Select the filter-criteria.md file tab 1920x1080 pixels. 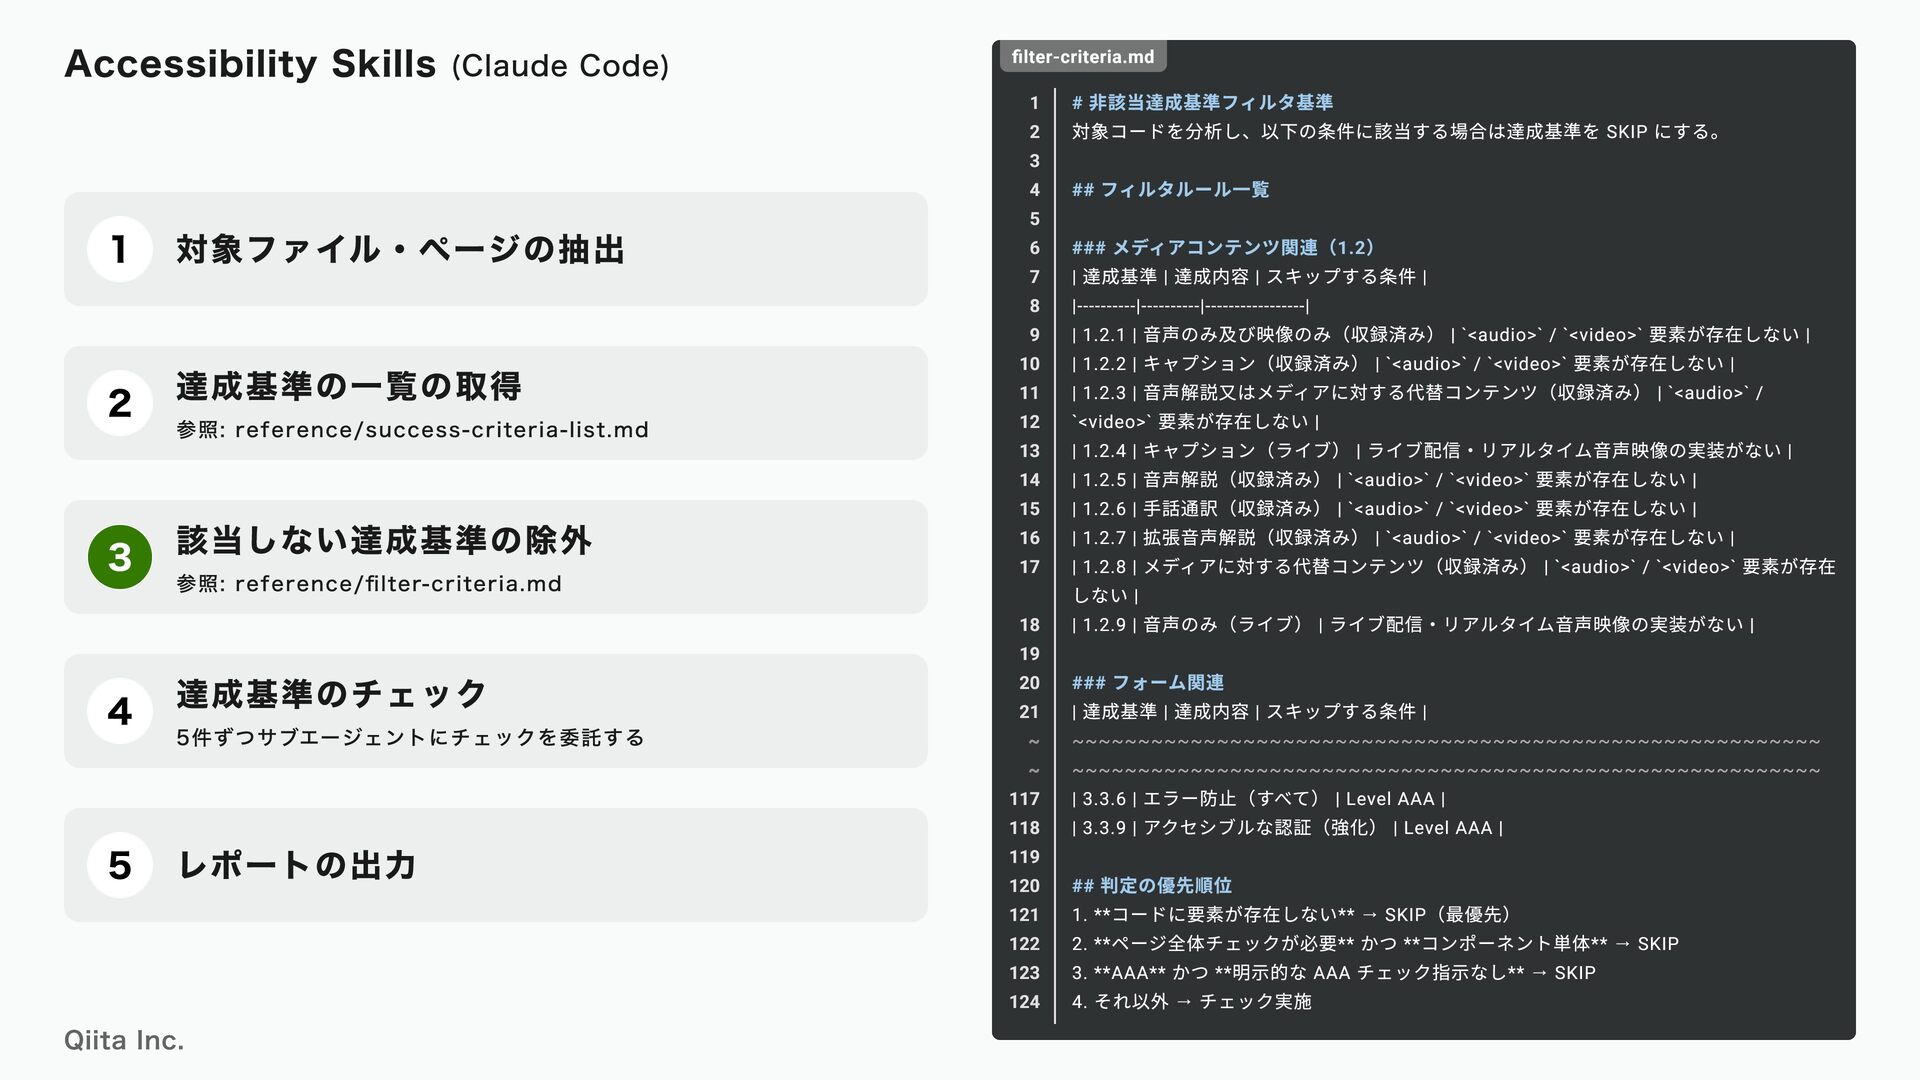[x=1082, y=57]
